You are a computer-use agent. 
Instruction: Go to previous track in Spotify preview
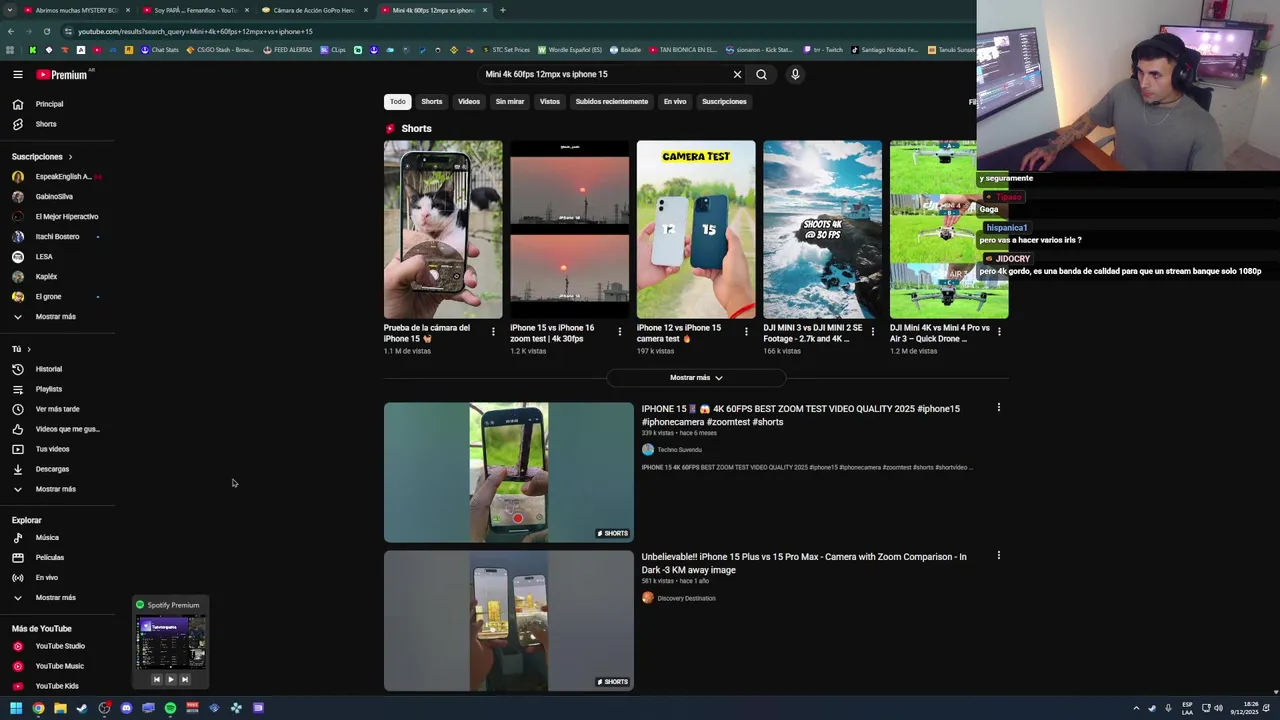[156, 680]
